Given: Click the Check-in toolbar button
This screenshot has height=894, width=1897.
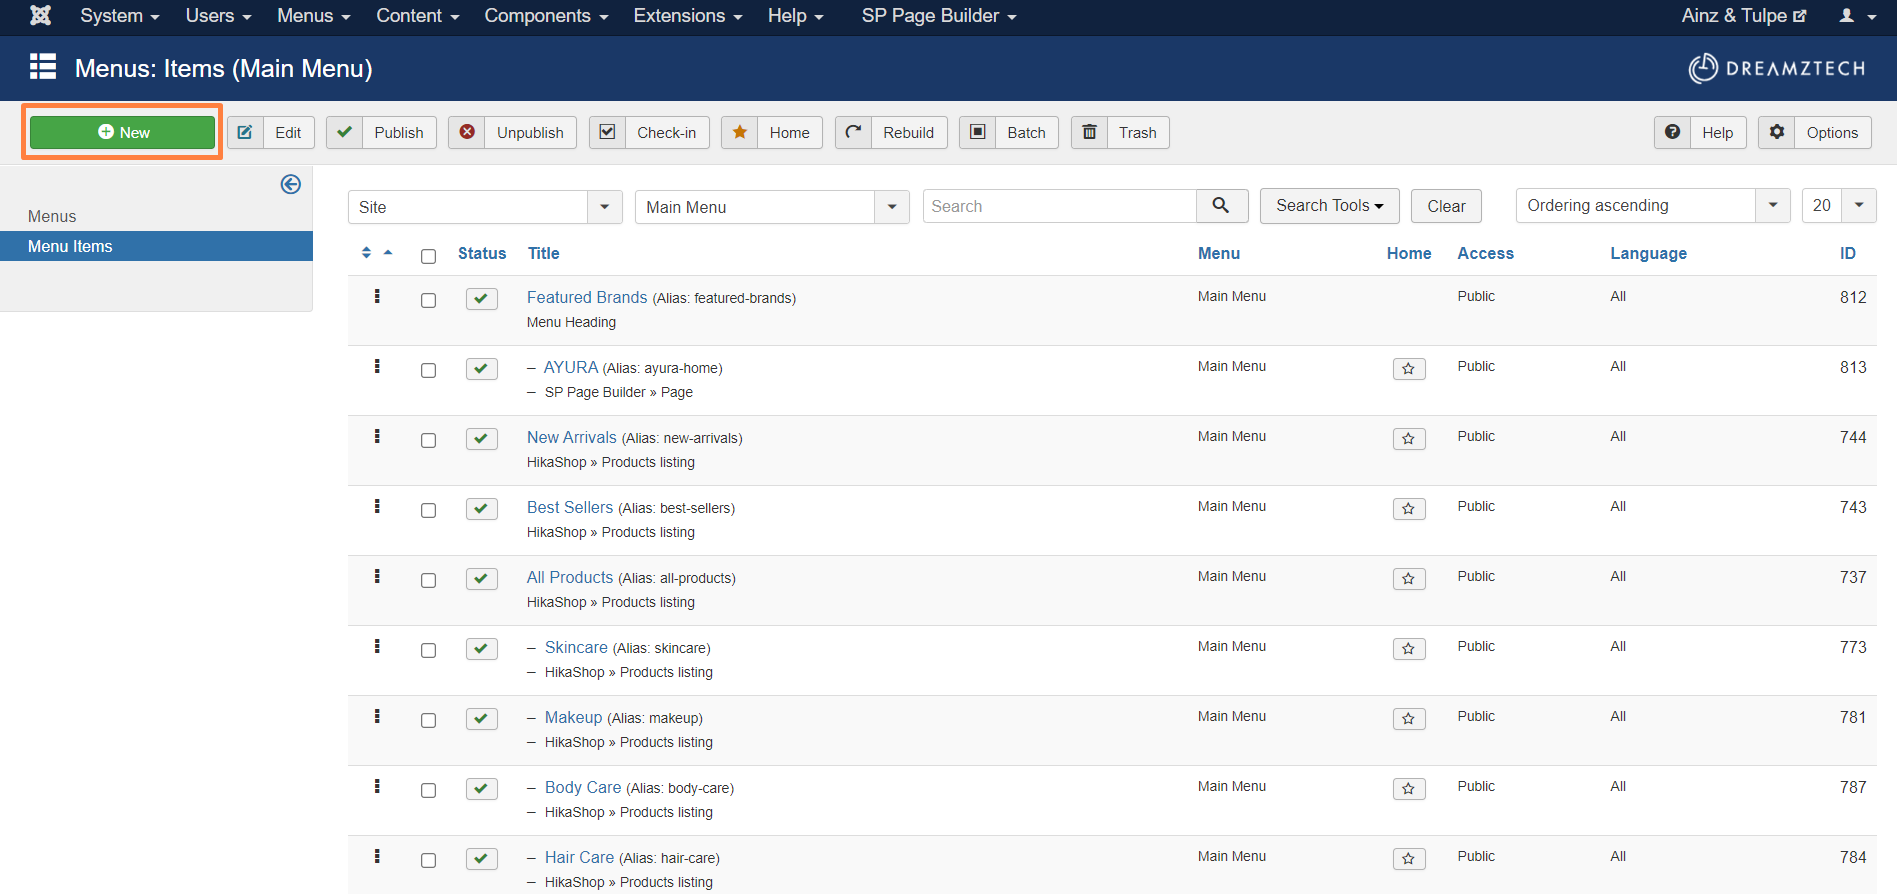Looking at the screenshot, I should [649, 132].
